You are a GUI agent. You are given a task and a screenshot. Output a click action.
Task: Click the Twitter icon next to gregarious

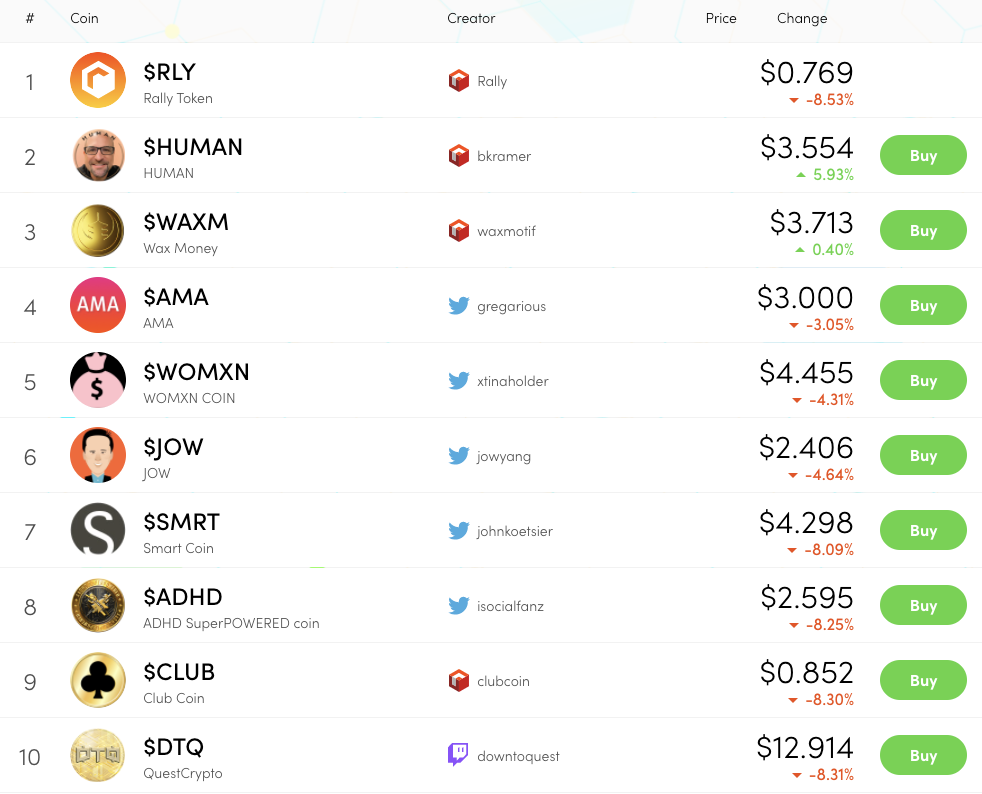coord(458,306)
